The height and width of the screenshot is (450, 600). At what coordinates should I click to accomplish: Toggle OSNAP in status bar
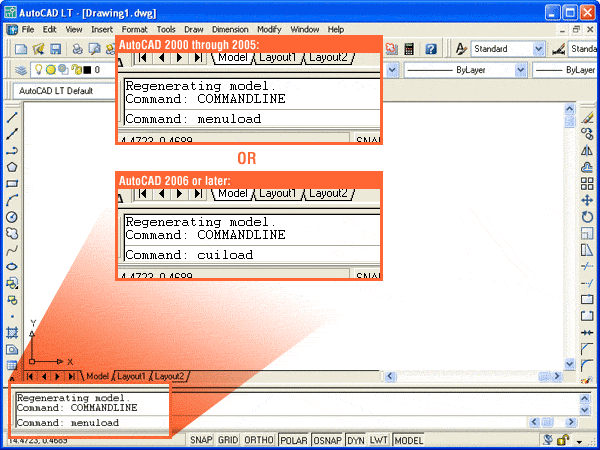pos(325,440)
